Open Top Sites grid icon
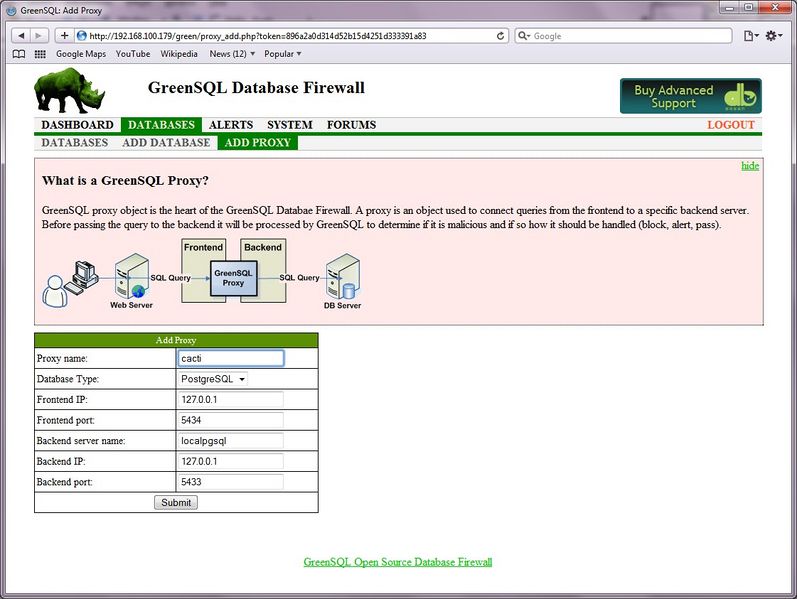Viewport: 797px width, 599px height. (x=40, y=54)
